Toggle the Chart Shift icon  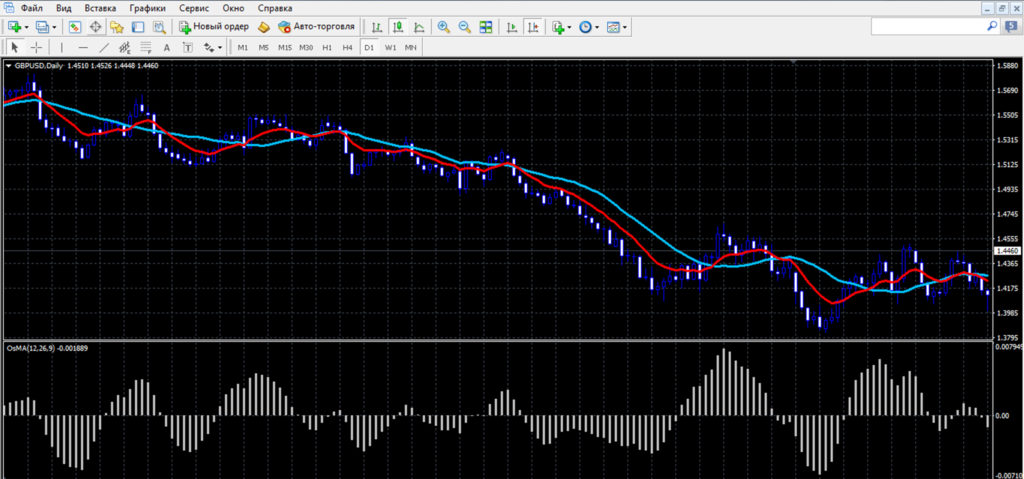[x=534, y=27]
